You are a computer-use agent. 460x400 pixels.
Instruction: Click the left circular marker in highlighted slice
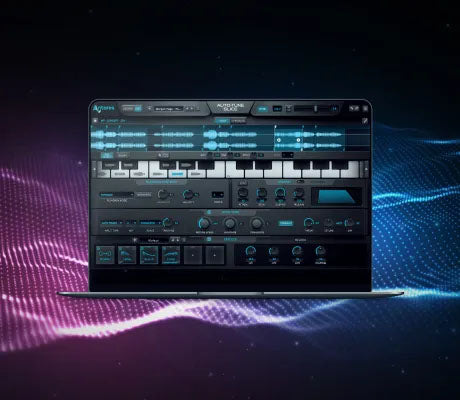coord(279,140)
